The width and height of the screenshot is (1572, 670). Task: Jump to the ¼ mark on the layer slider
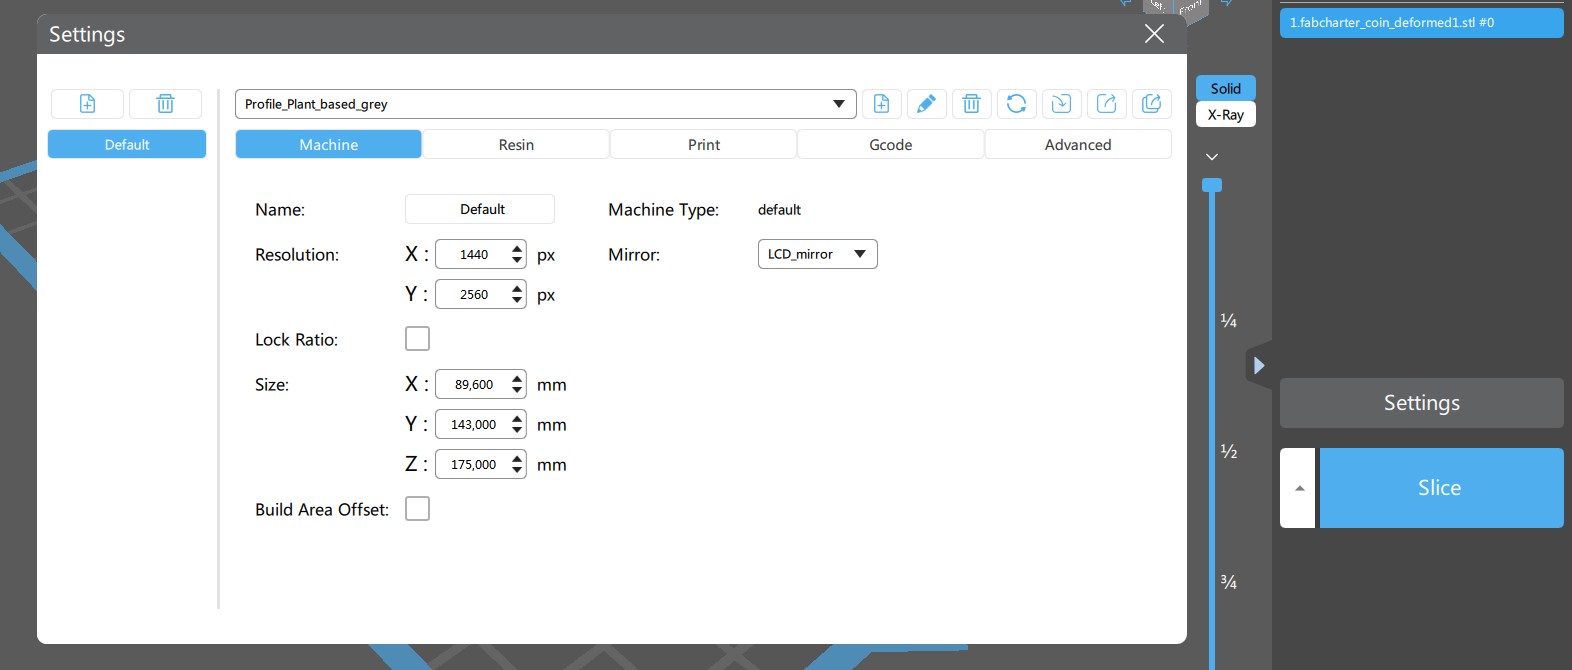1229,321
